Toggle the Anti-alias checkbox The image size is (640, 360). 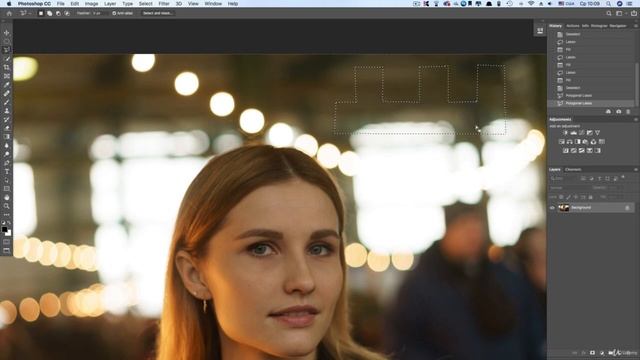tap(114, 13)
